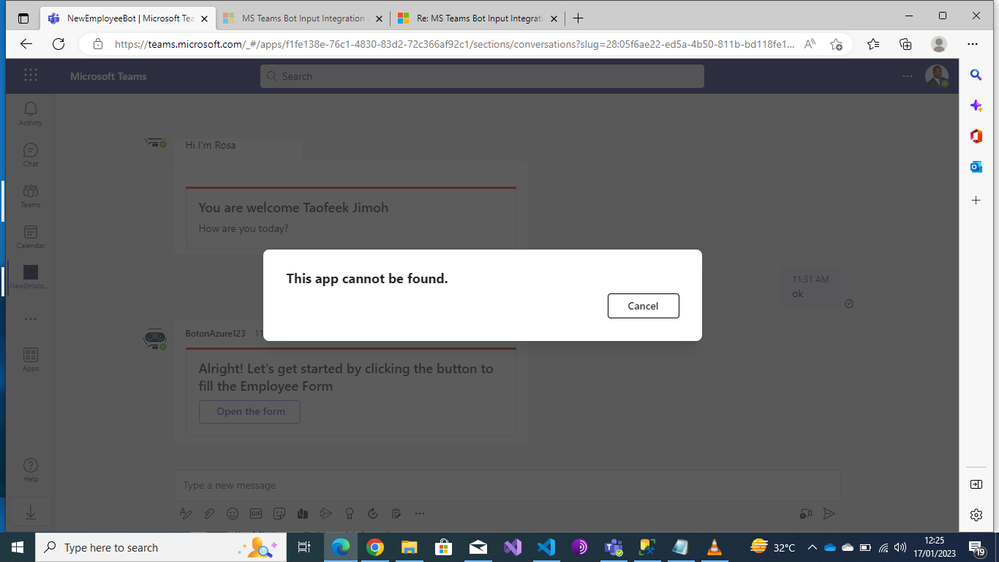Open VLC media player from taskbar
This screenshot has width=999, height=562.
point(714,547)
